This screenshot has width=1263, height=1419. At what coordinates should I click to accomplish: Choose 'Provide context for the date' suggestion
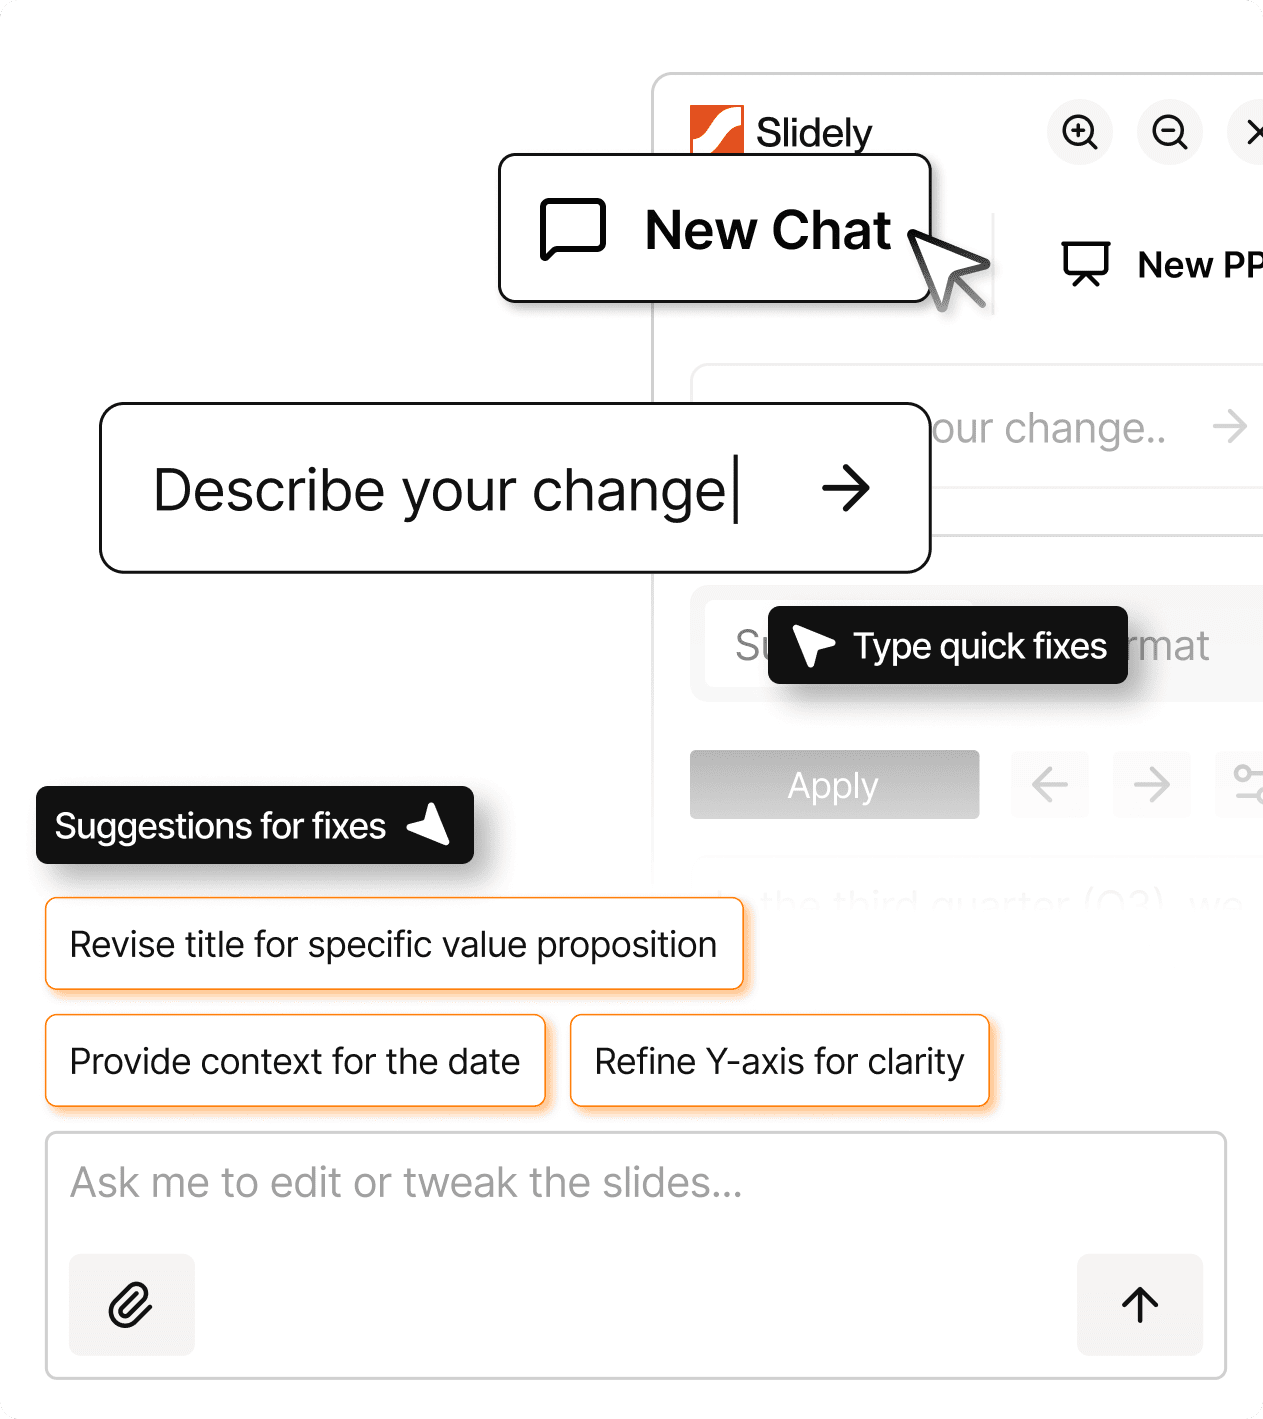[x=295, y=1060]
